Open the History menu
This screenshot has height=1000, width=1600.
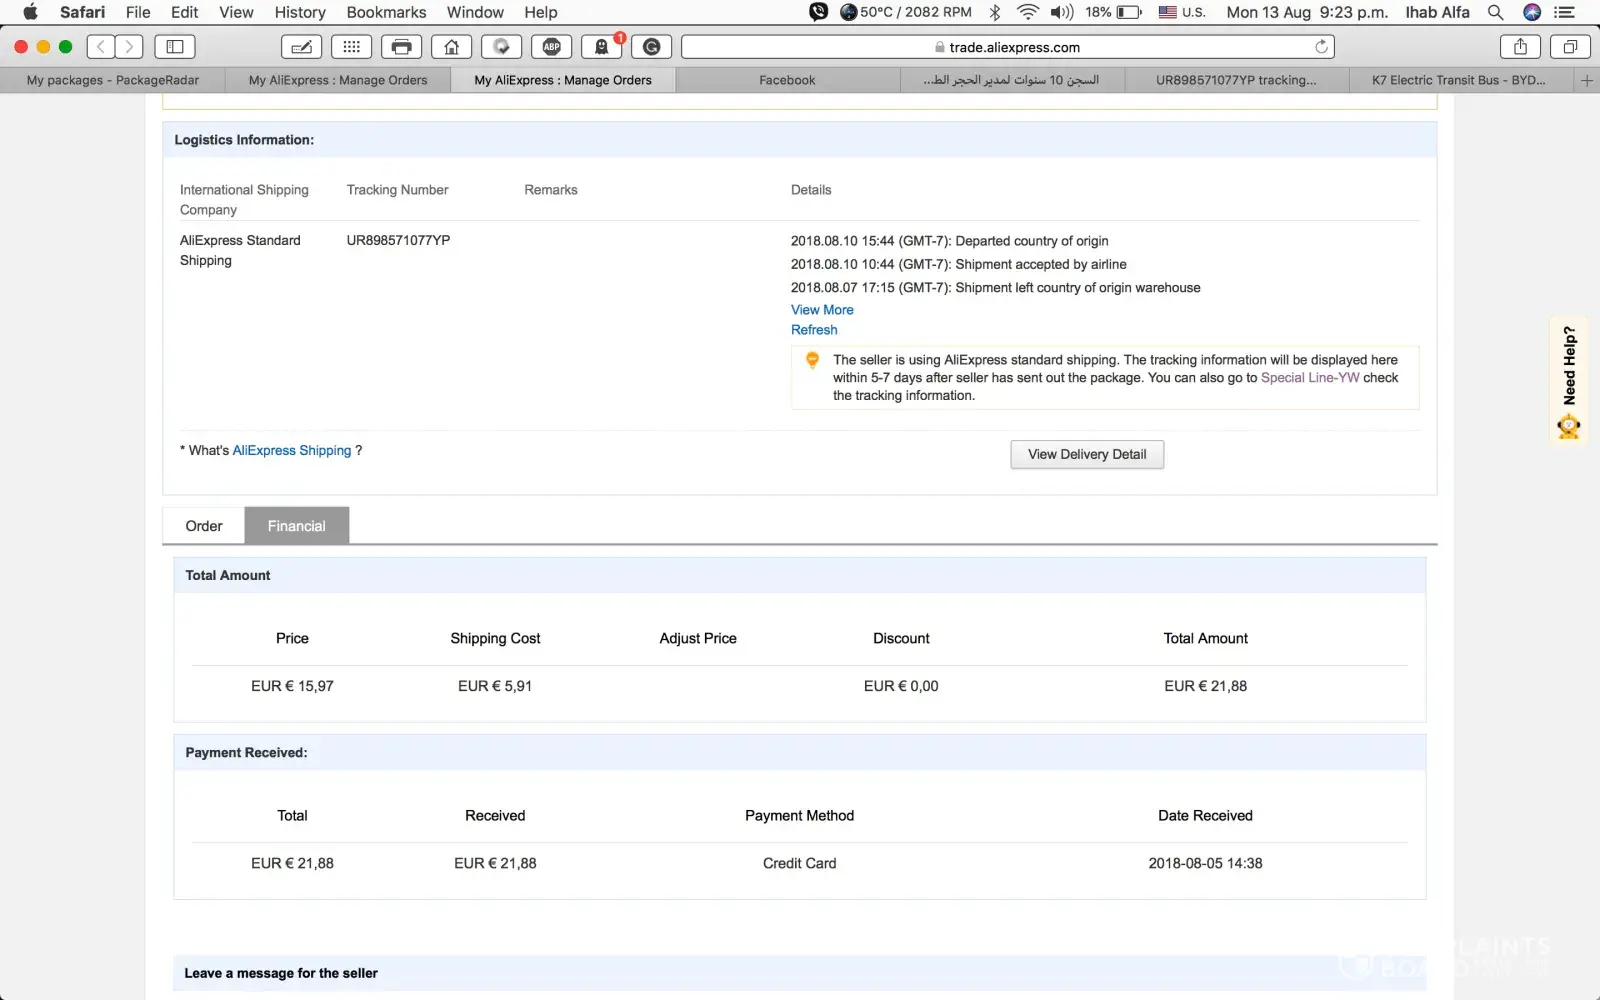[x=300, y=12]
